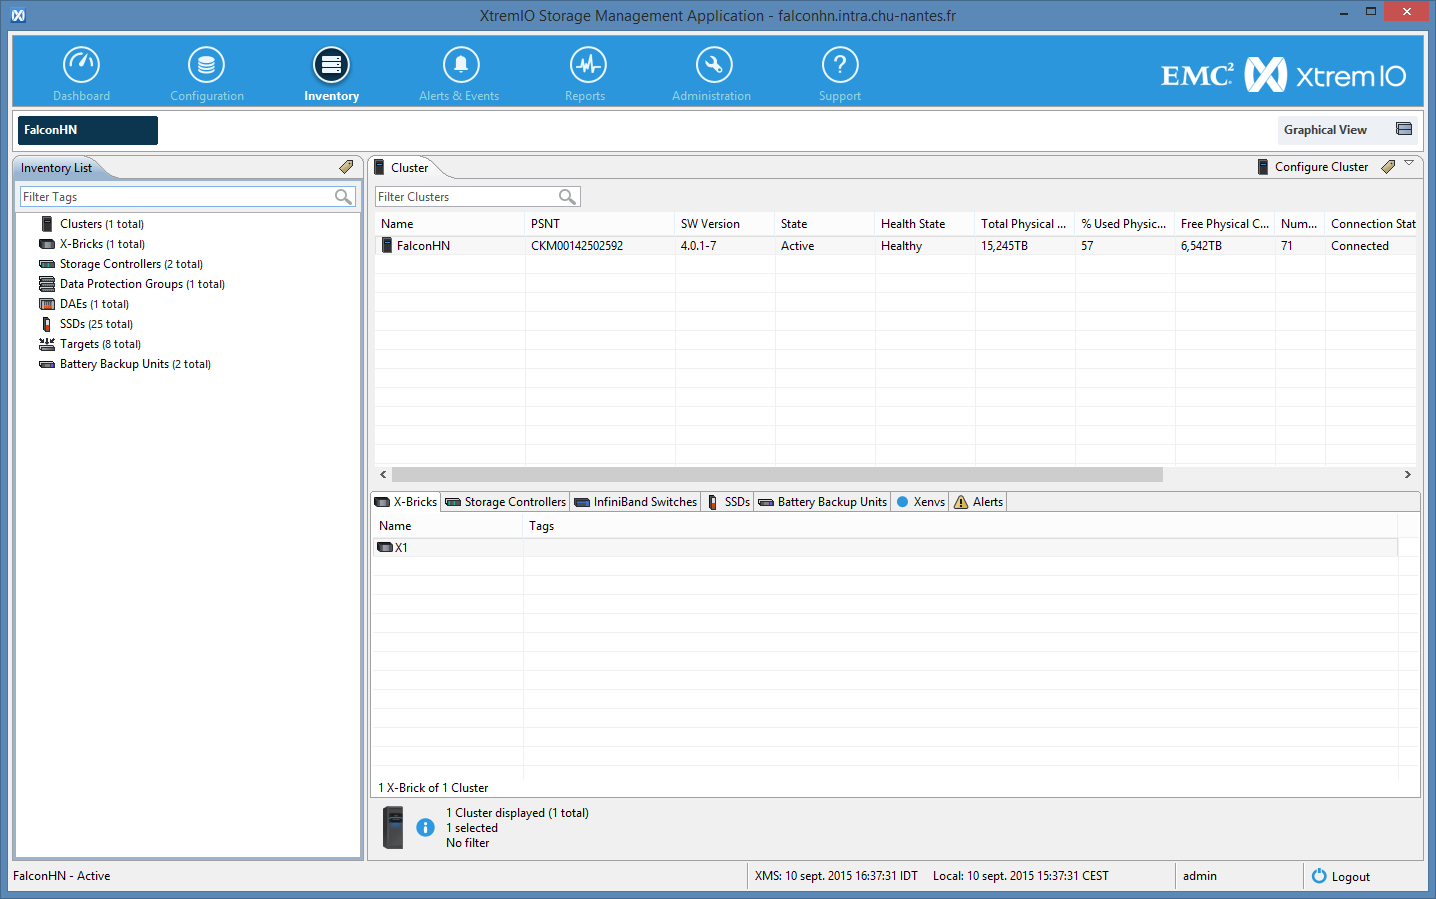This screenshot has height=899, width=1436.
Task: Click the X1 brick icon
Action: (385, 547)
